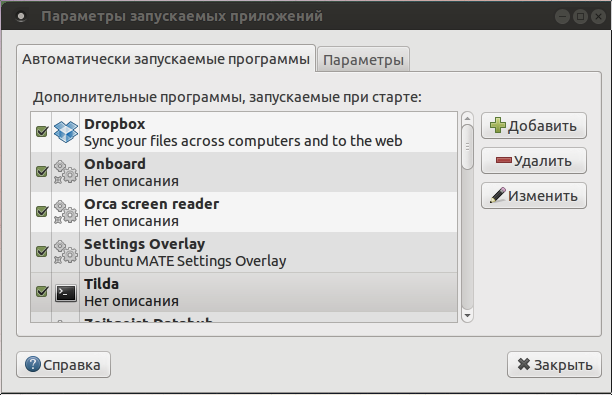Maximize the window from title bar
This screenshot has height=395, width=612.
pyautogui.click(x=580, y=16)
